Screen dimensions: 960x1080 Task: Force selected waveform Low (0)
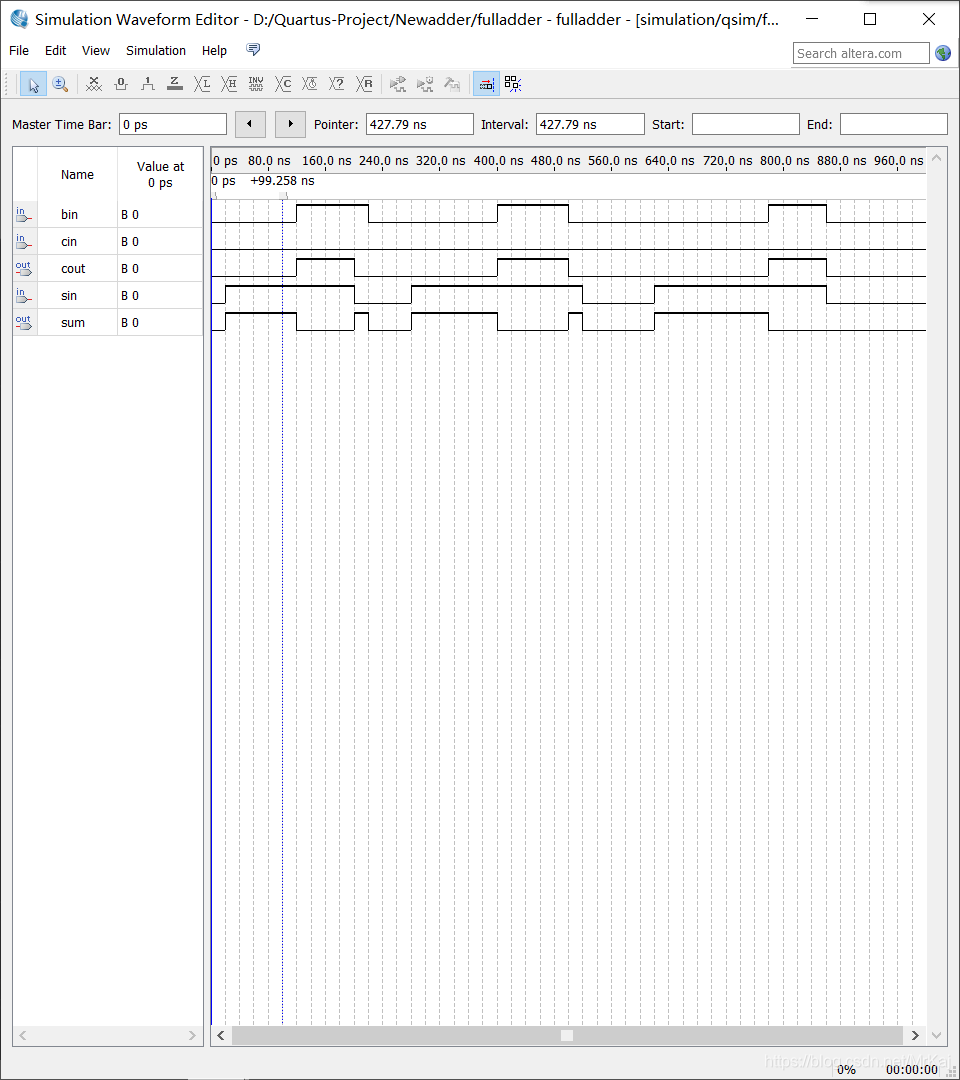pos(121,85)
